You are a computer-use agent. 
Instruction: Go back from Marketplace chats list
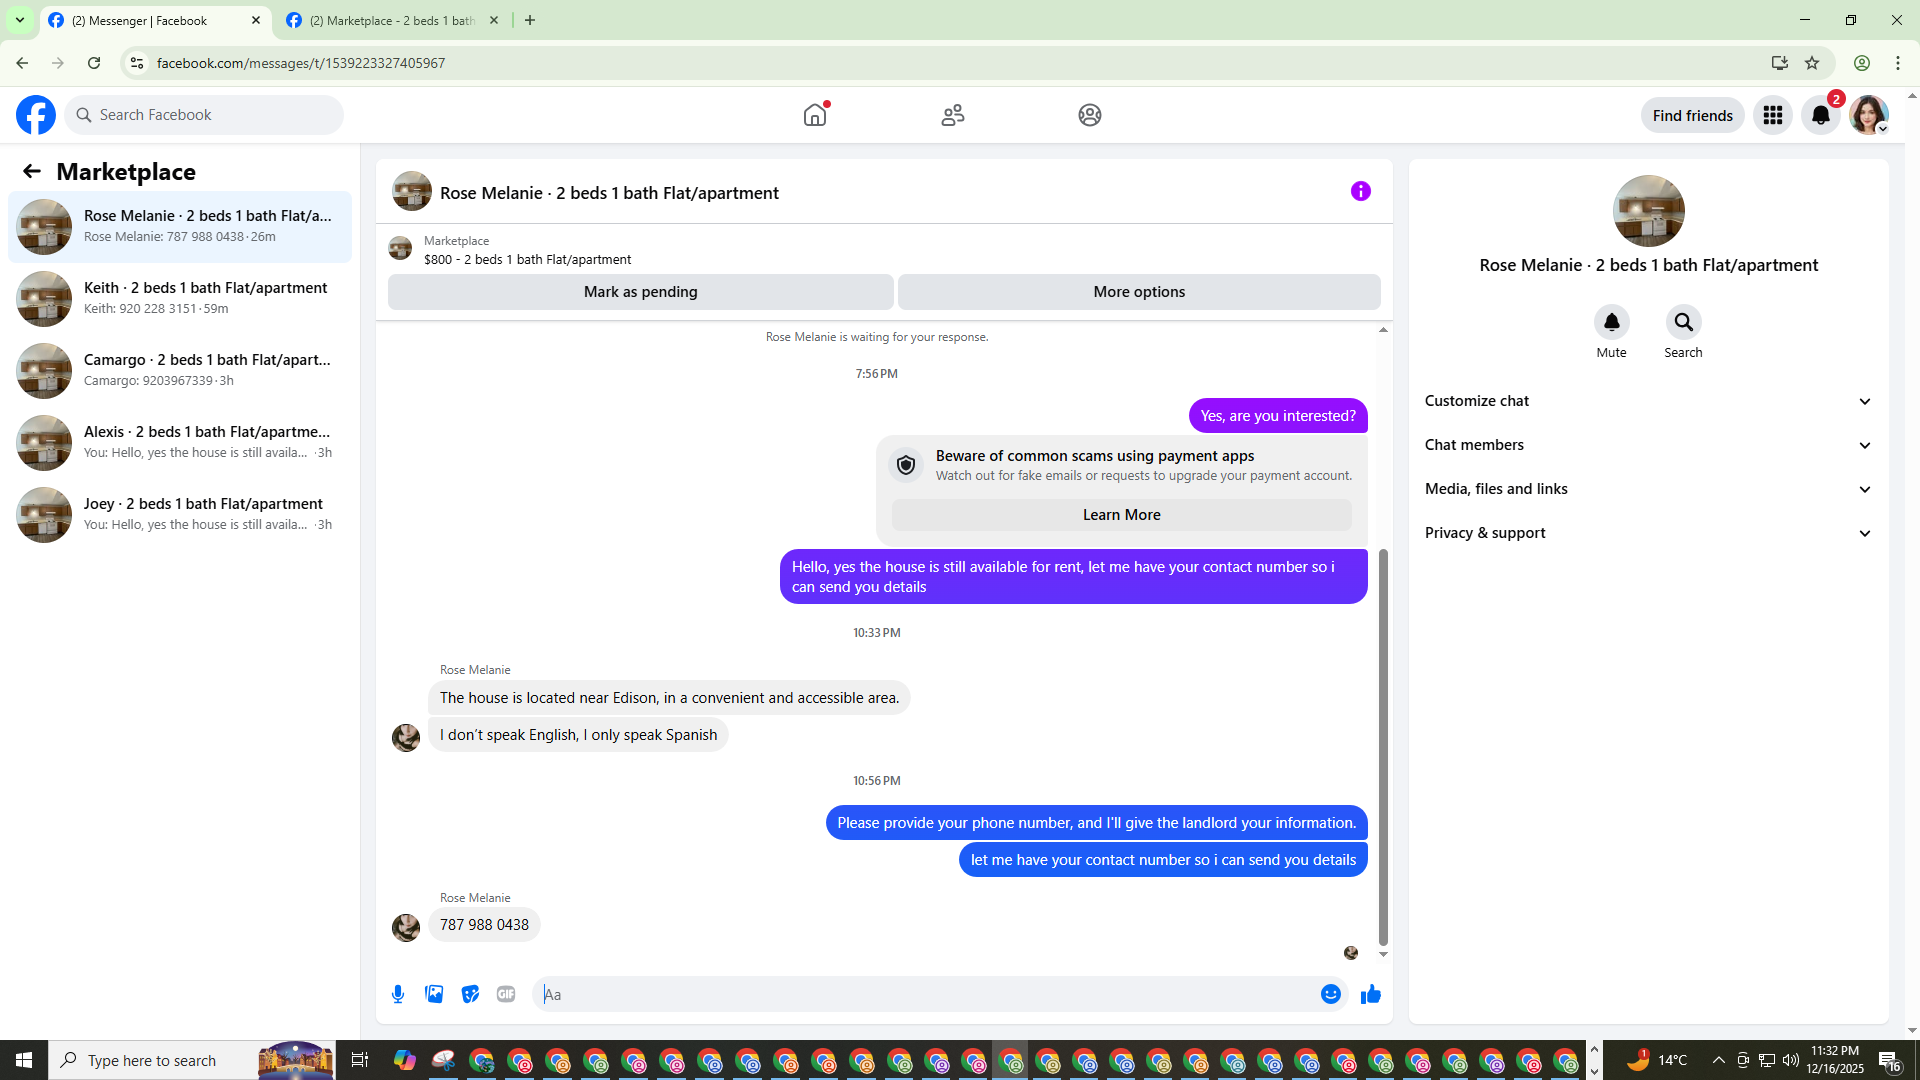[32, 171]
